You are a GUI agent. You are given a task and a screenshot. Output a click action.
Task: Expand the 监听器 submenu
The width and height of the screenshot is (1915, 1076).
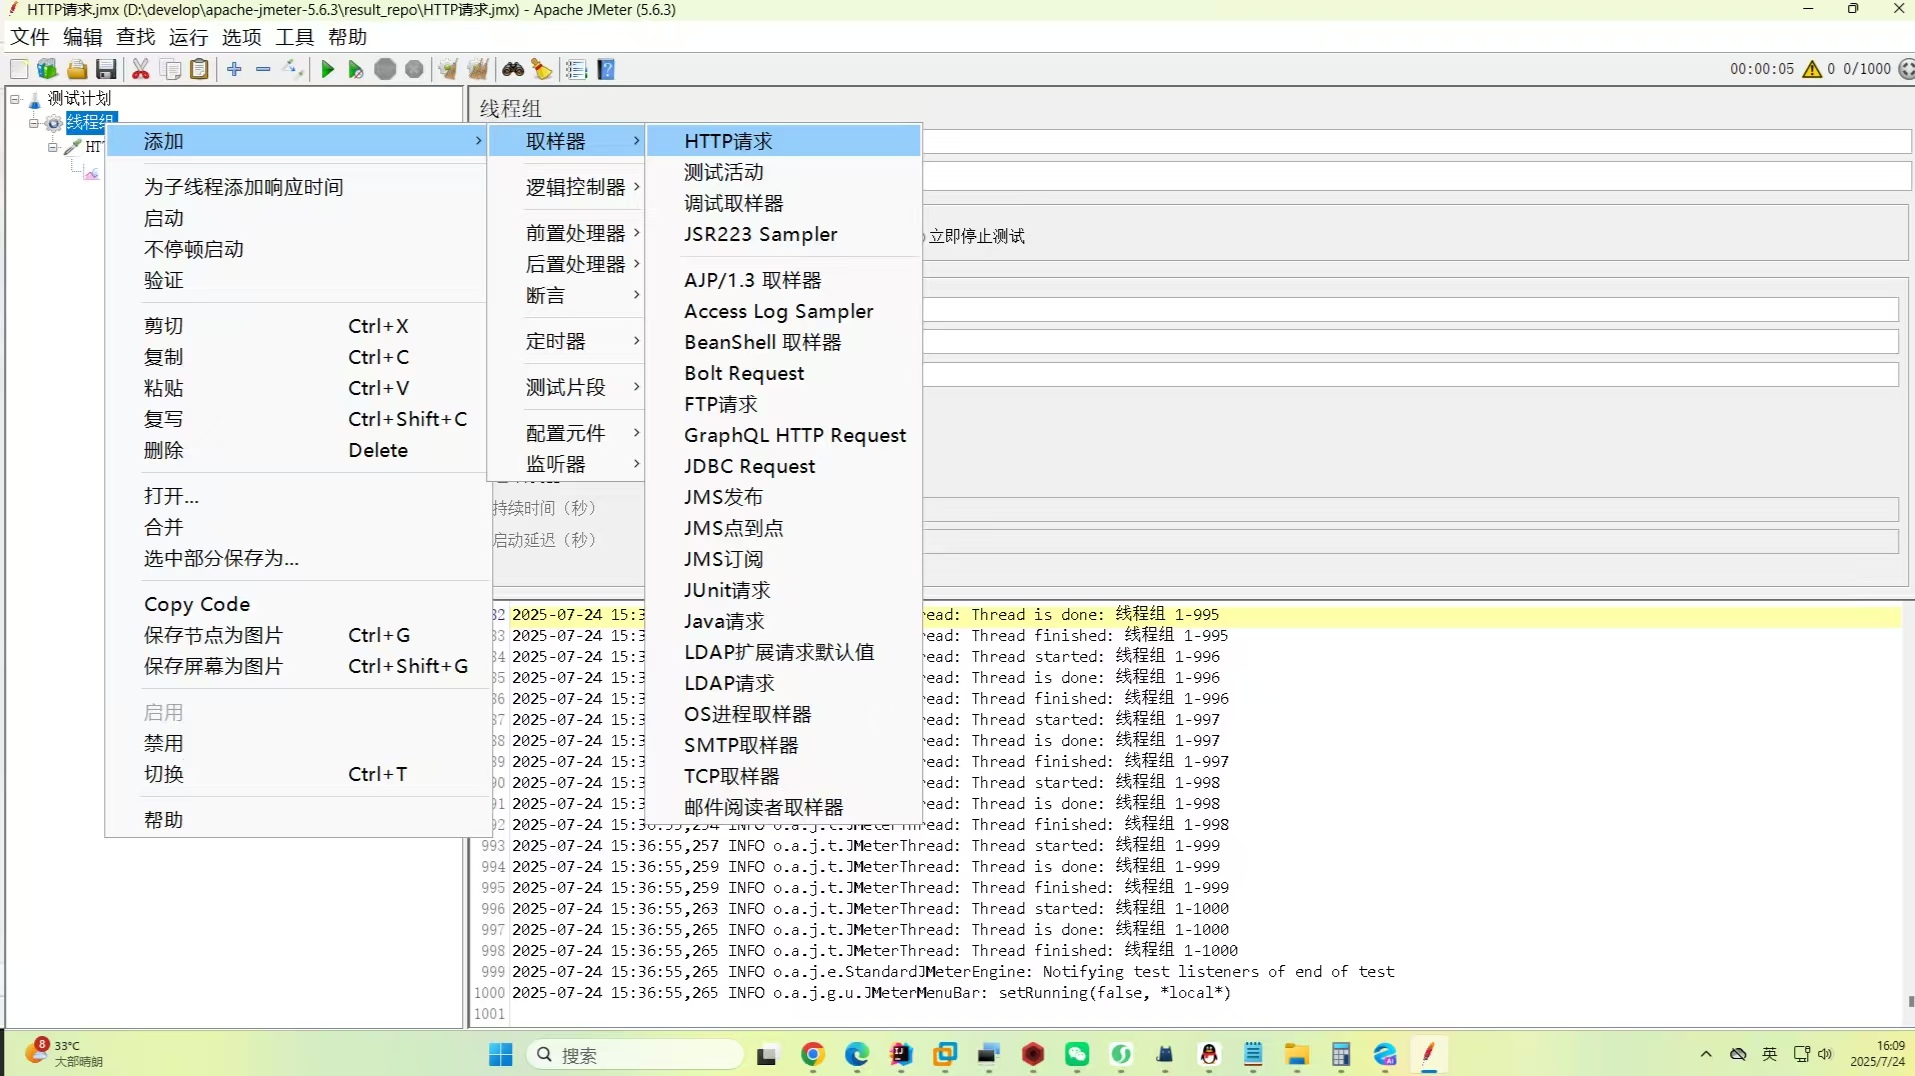pos(566,464)
